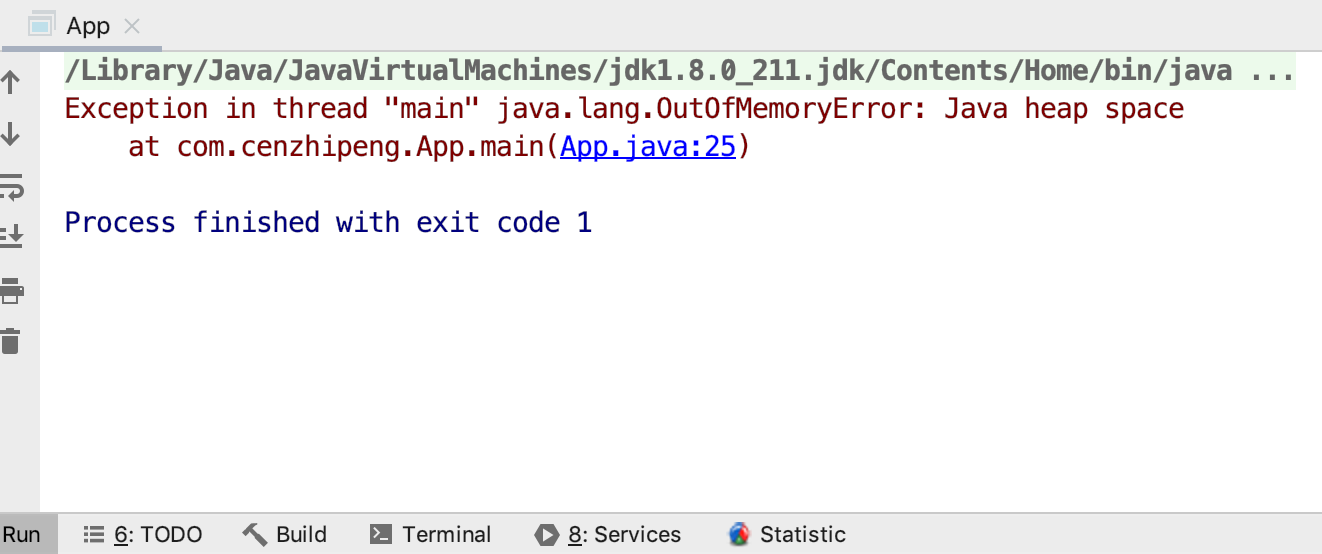Toggle soft-wrap for console output

(x=11, y=186)
